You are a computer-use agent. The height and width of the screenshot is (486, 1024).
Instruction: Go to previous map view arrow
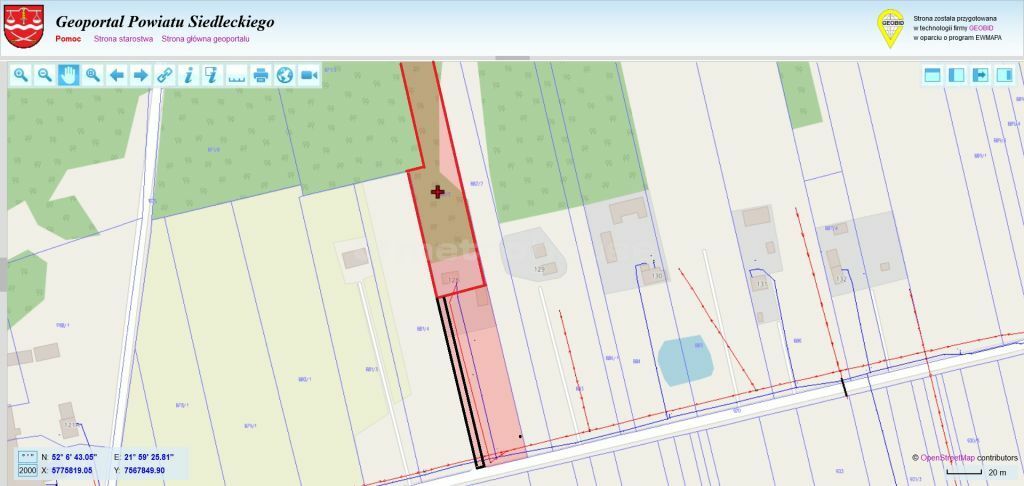click(117, 75)
